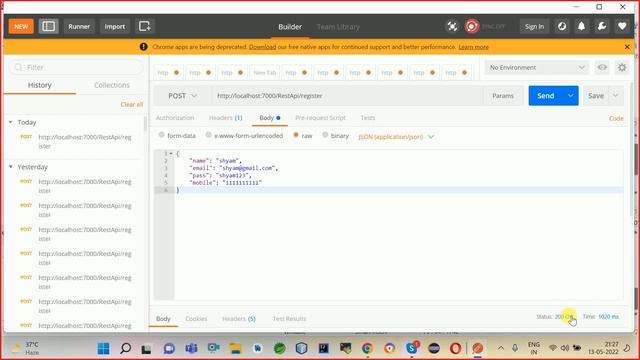Open a new window icon
The image size is (640, 360).
coord(144,27)
